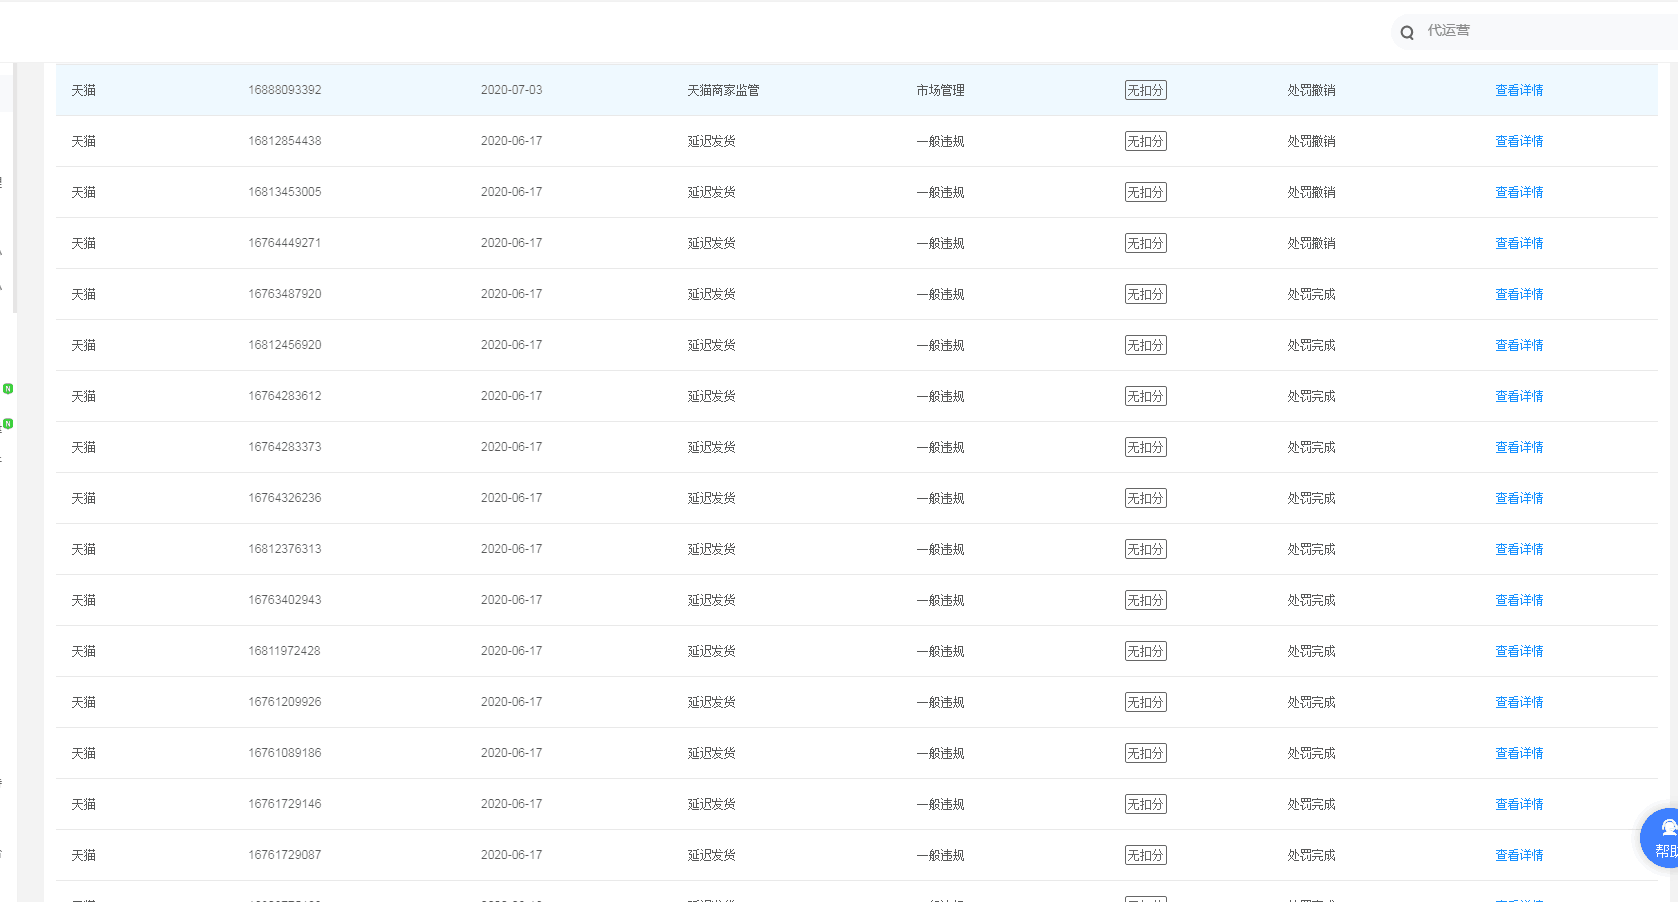View details of record 16763402943
The image size is (1678, 902).
(1519, 600)
